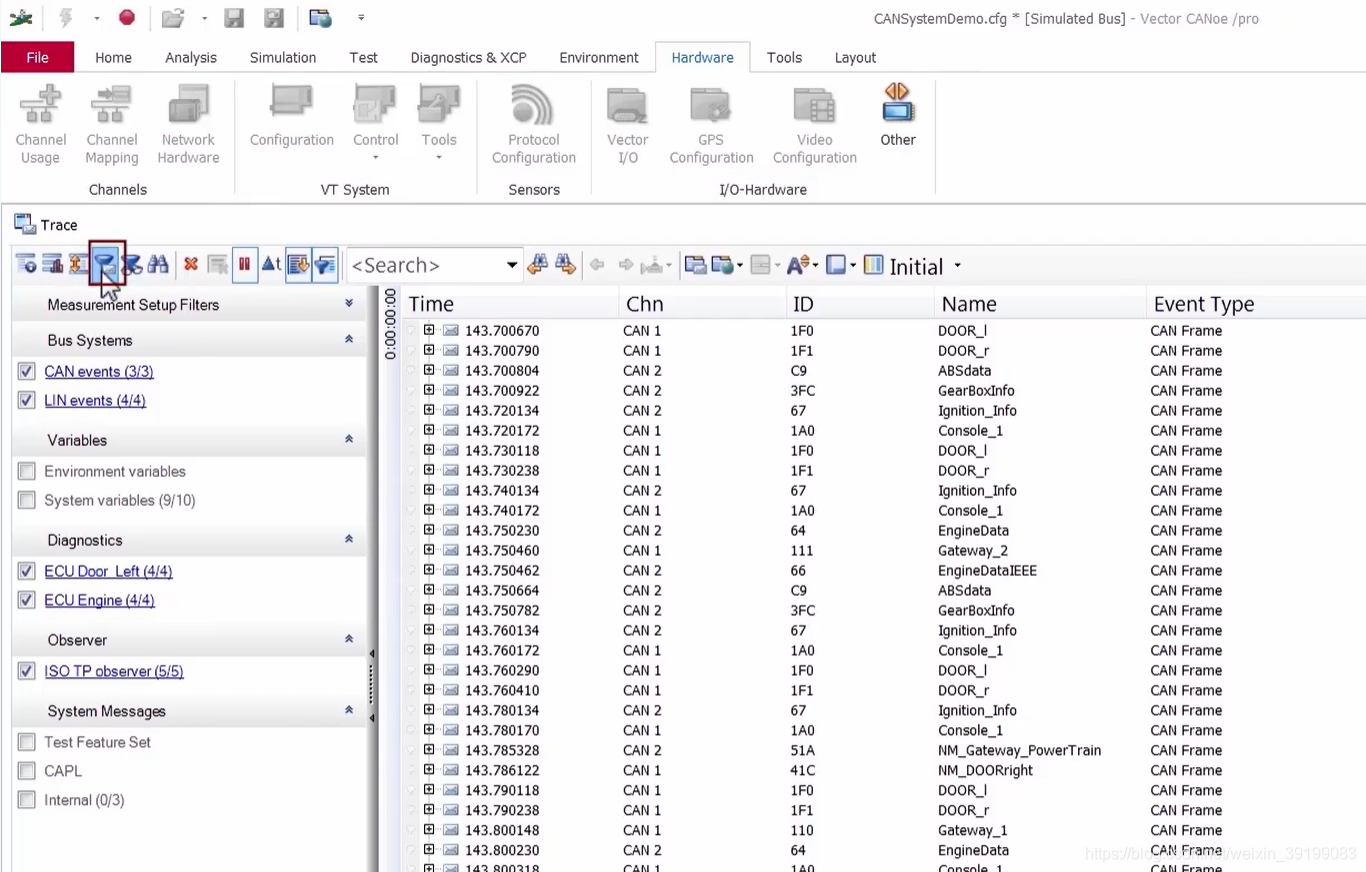Click find next binoculars icon beside Search

[x=565, y=265]
